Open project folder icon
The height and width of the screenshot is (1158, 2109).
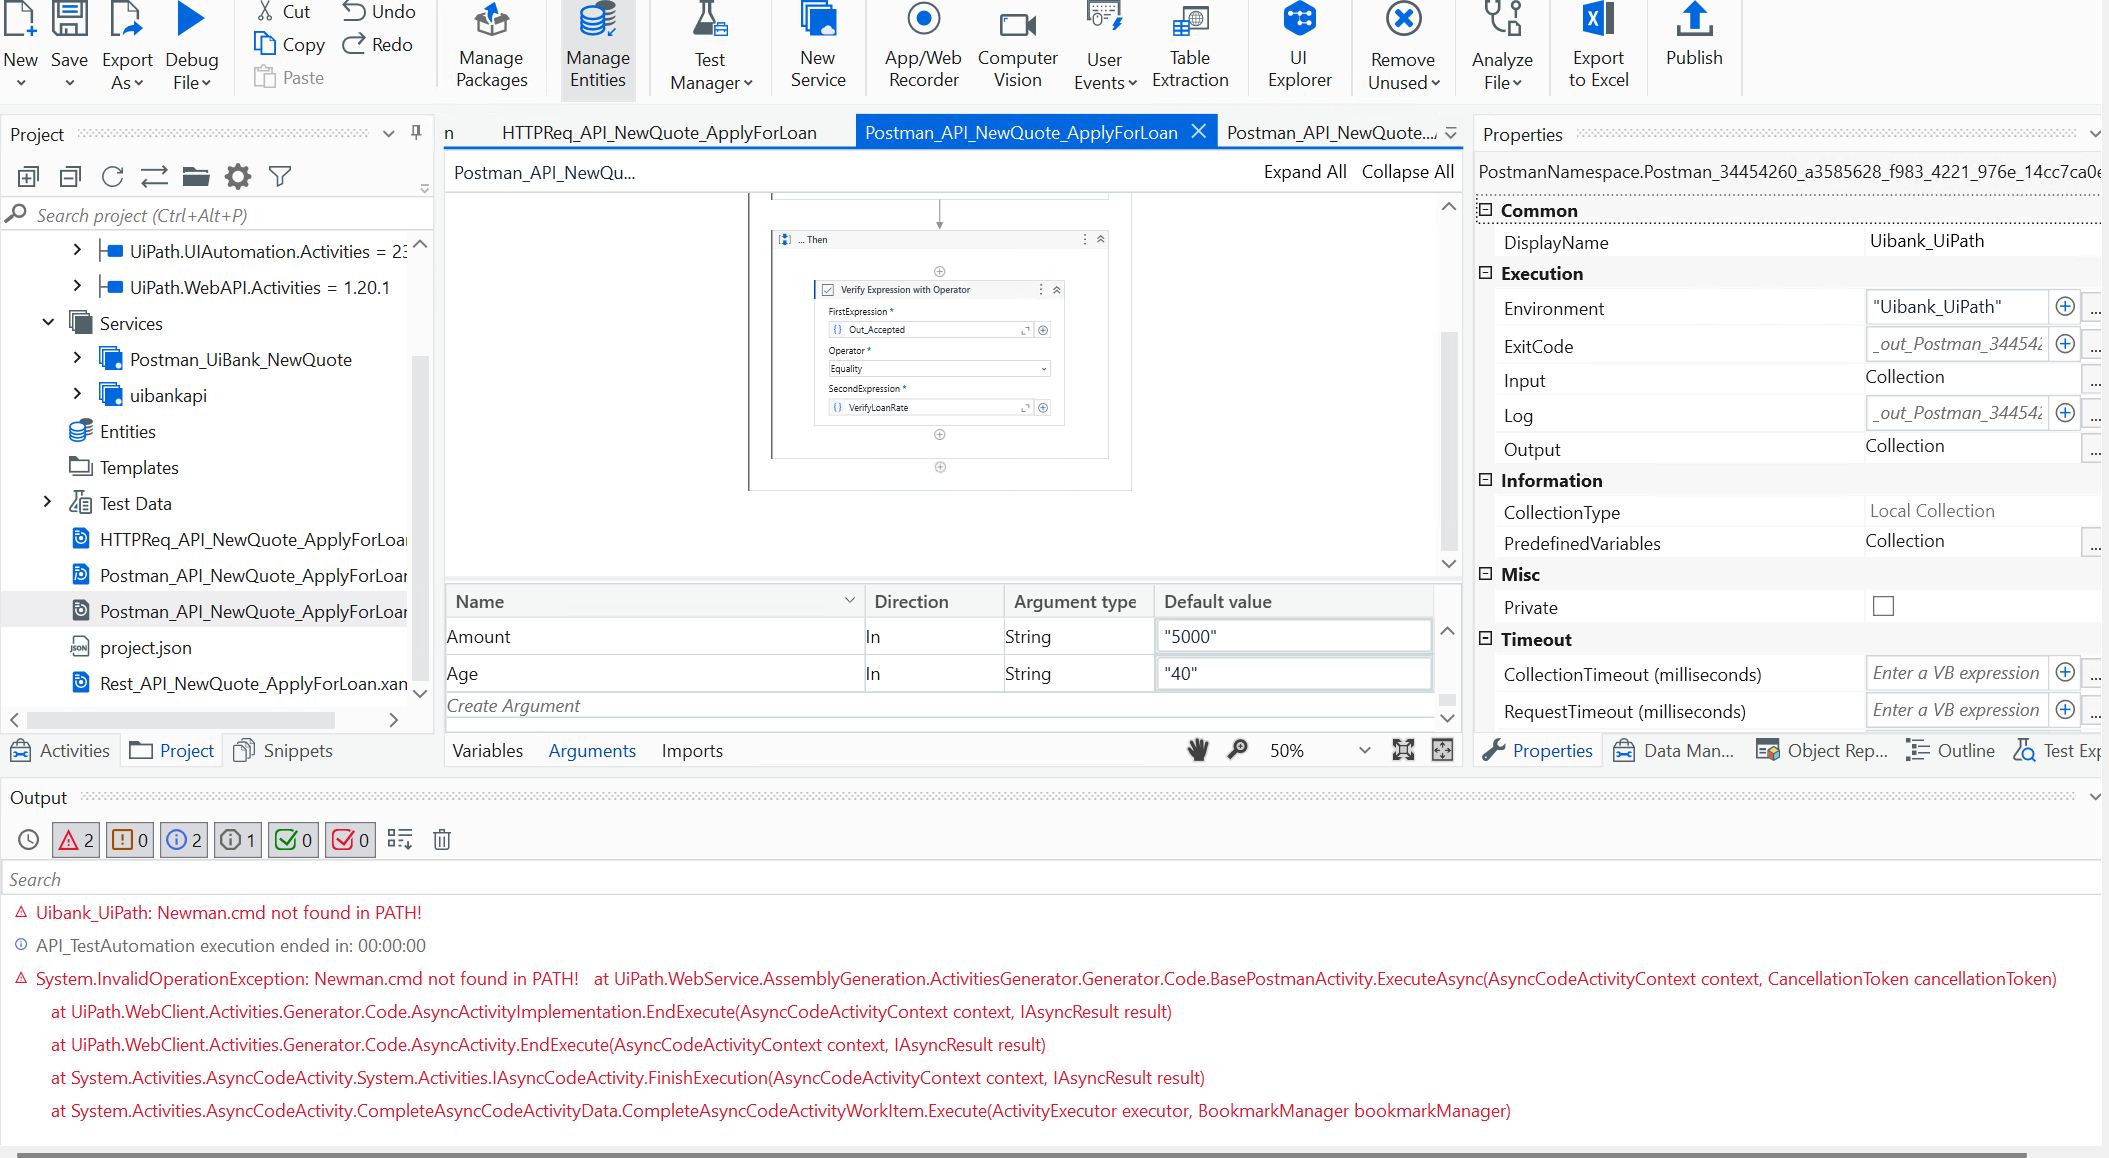(196, 177)
